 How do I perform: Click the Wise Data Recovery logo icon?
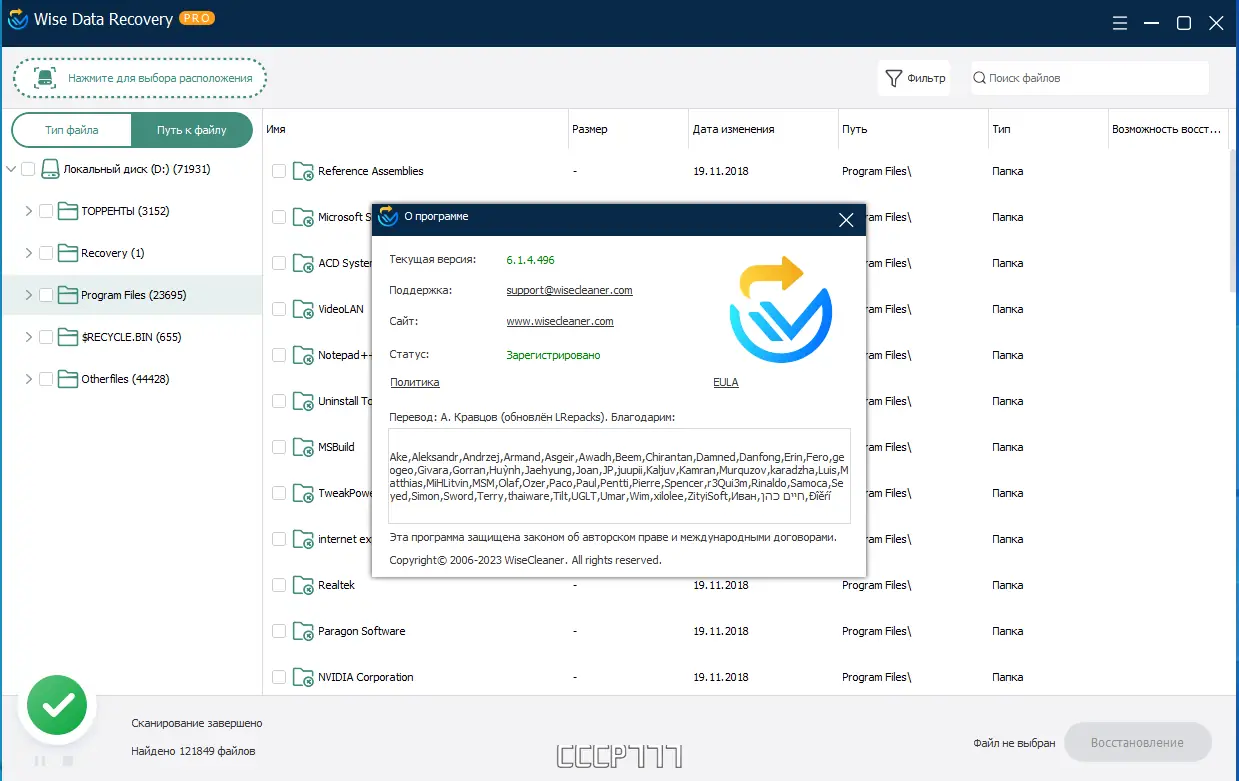click(x=17, y=18)
